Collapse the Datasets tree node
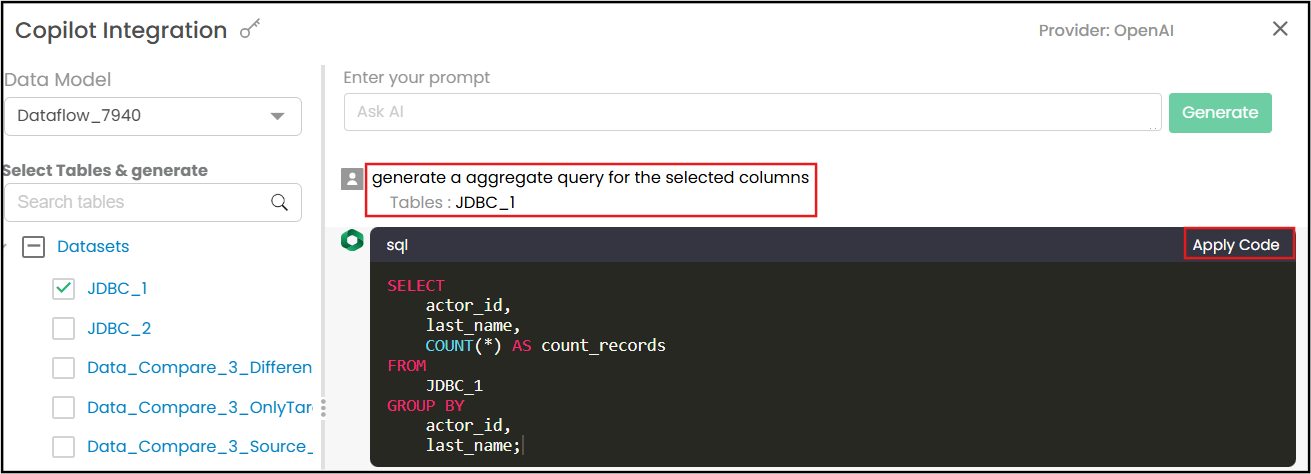 [34, 247]
